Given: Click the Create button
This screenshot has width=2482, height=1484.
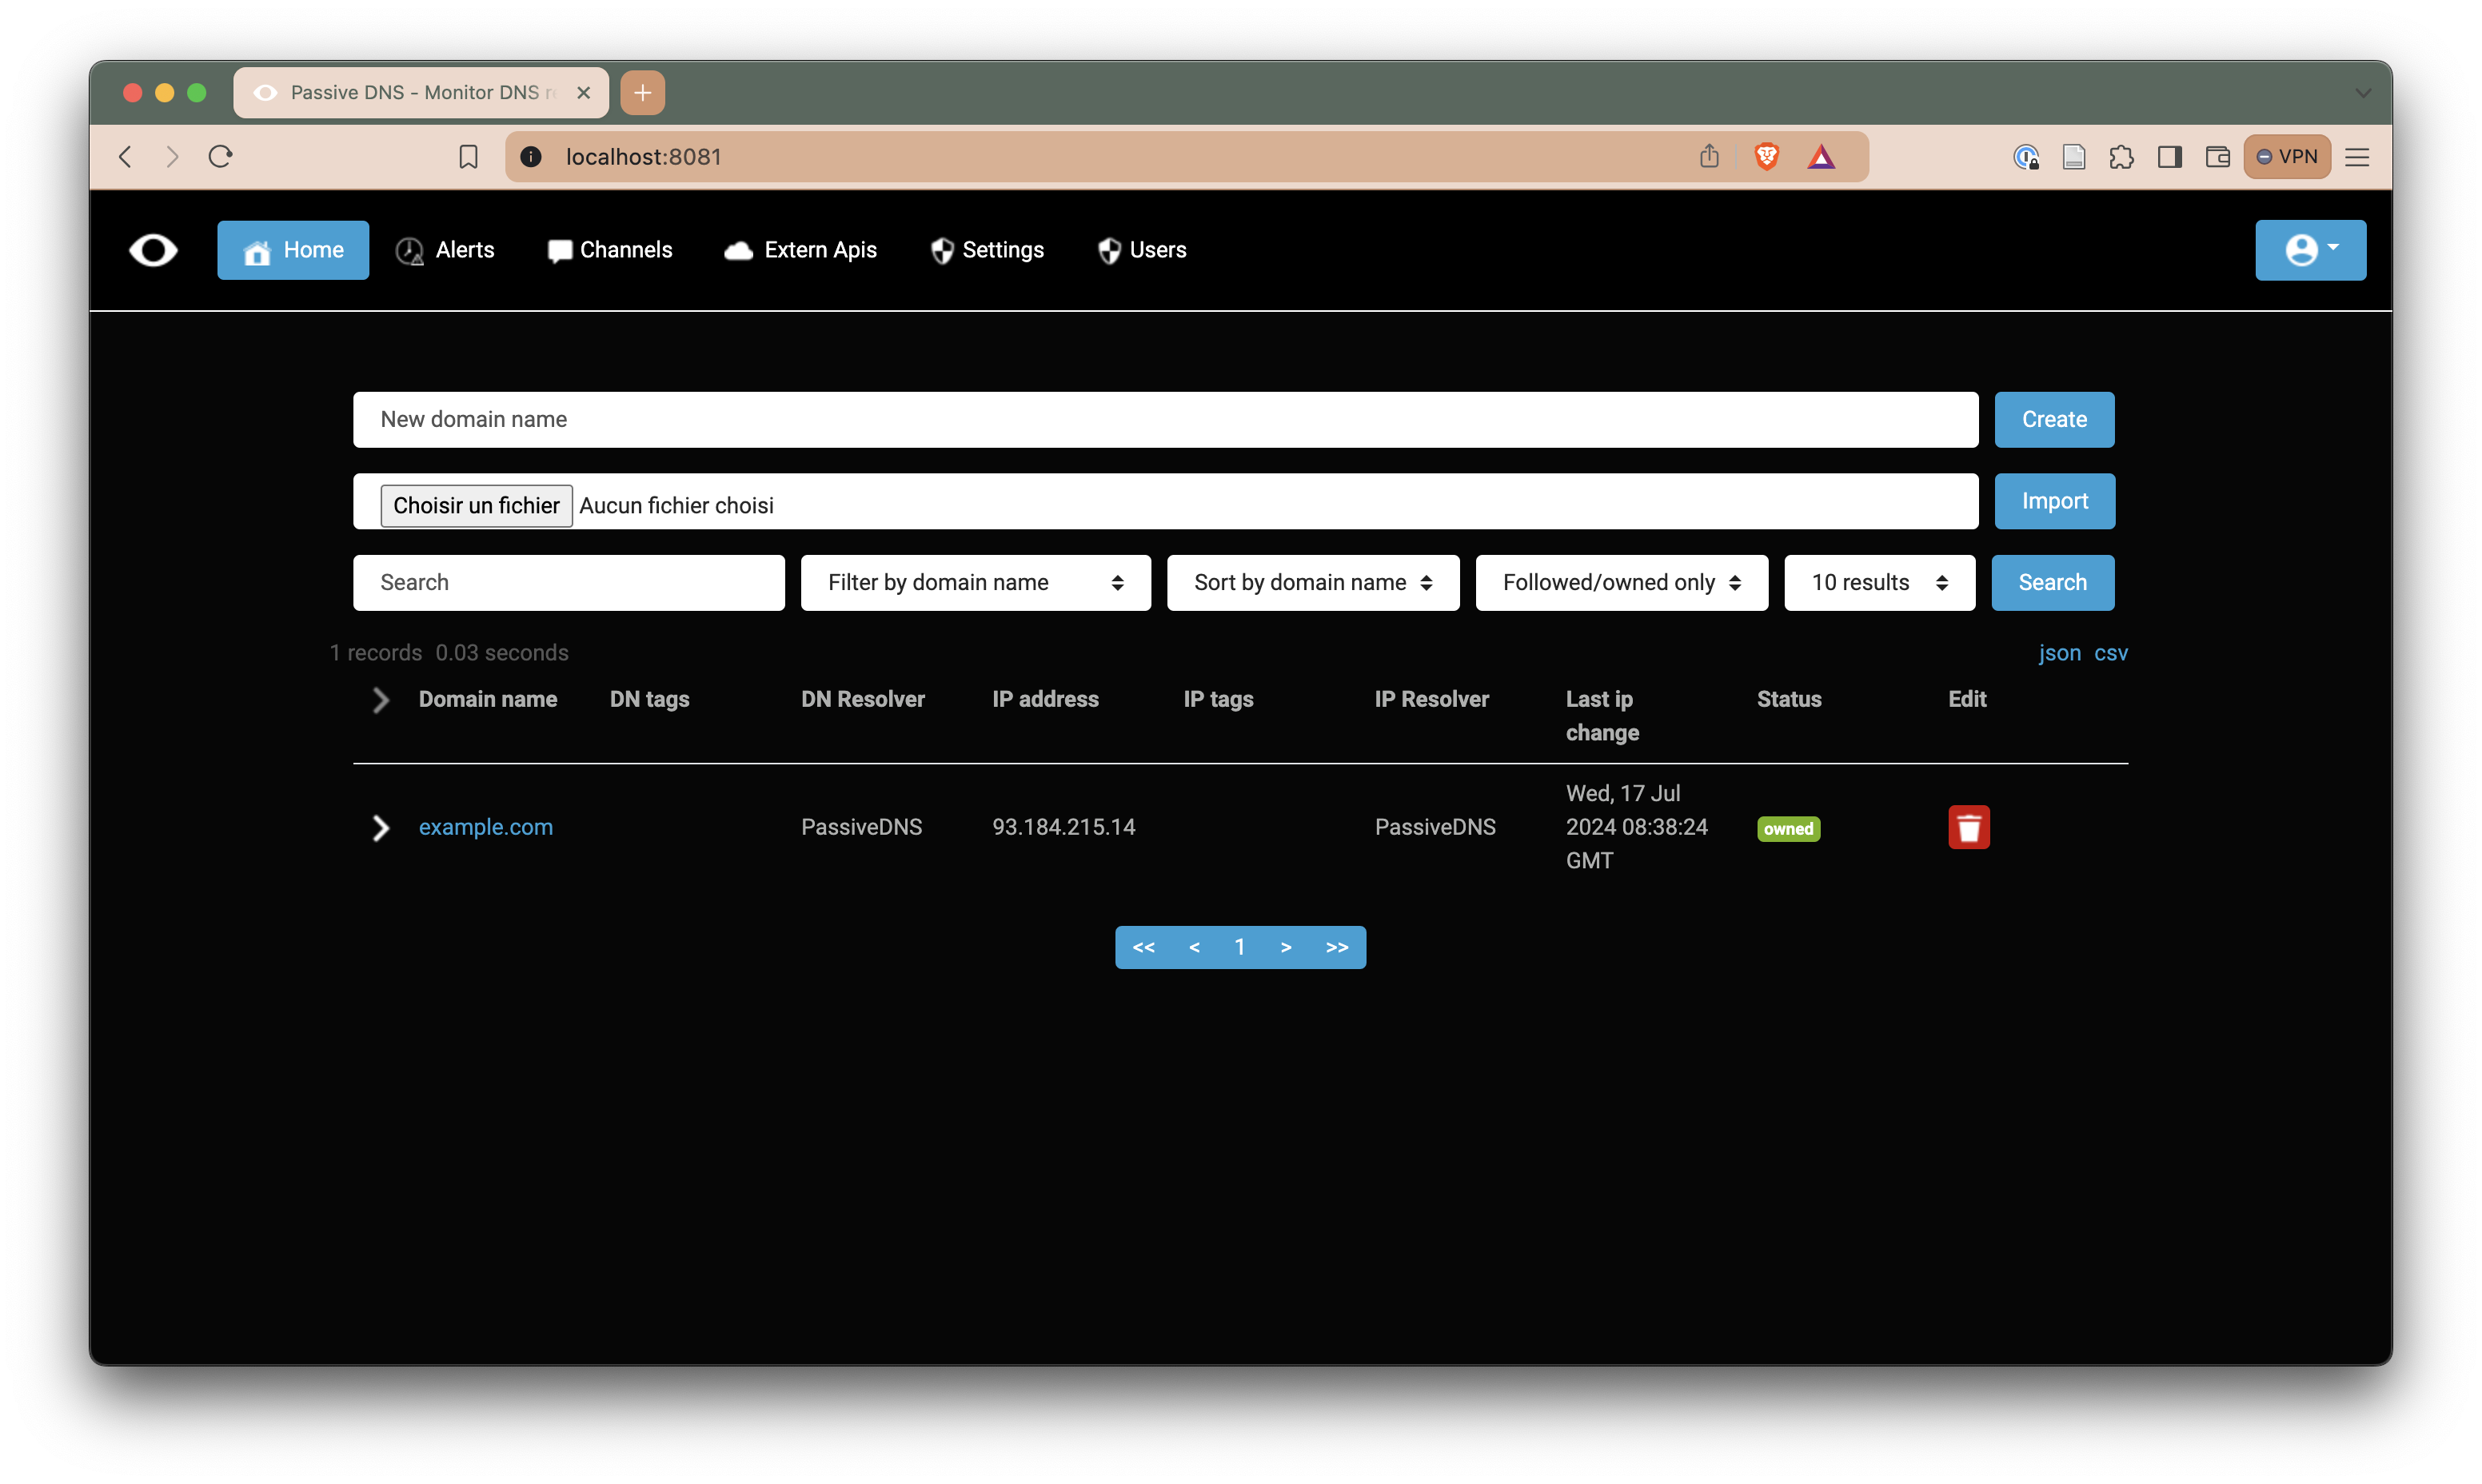Looking at the screenshot, I should 2054,419.
